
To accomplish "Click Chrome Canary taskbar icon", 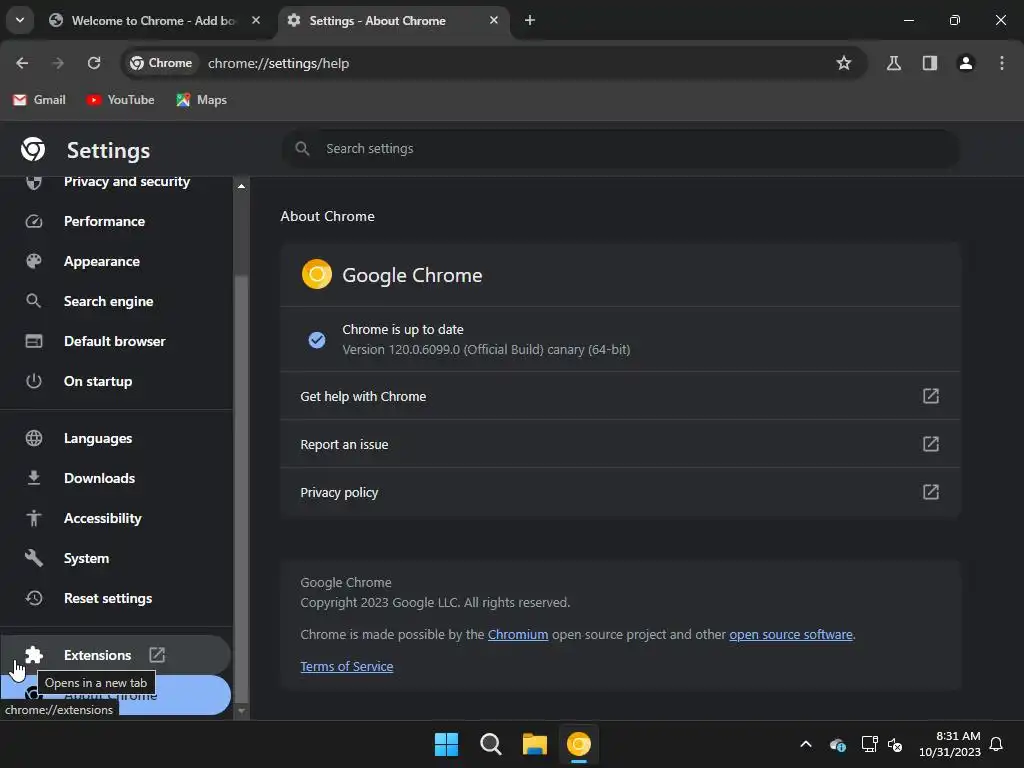I will coord(579,744).
